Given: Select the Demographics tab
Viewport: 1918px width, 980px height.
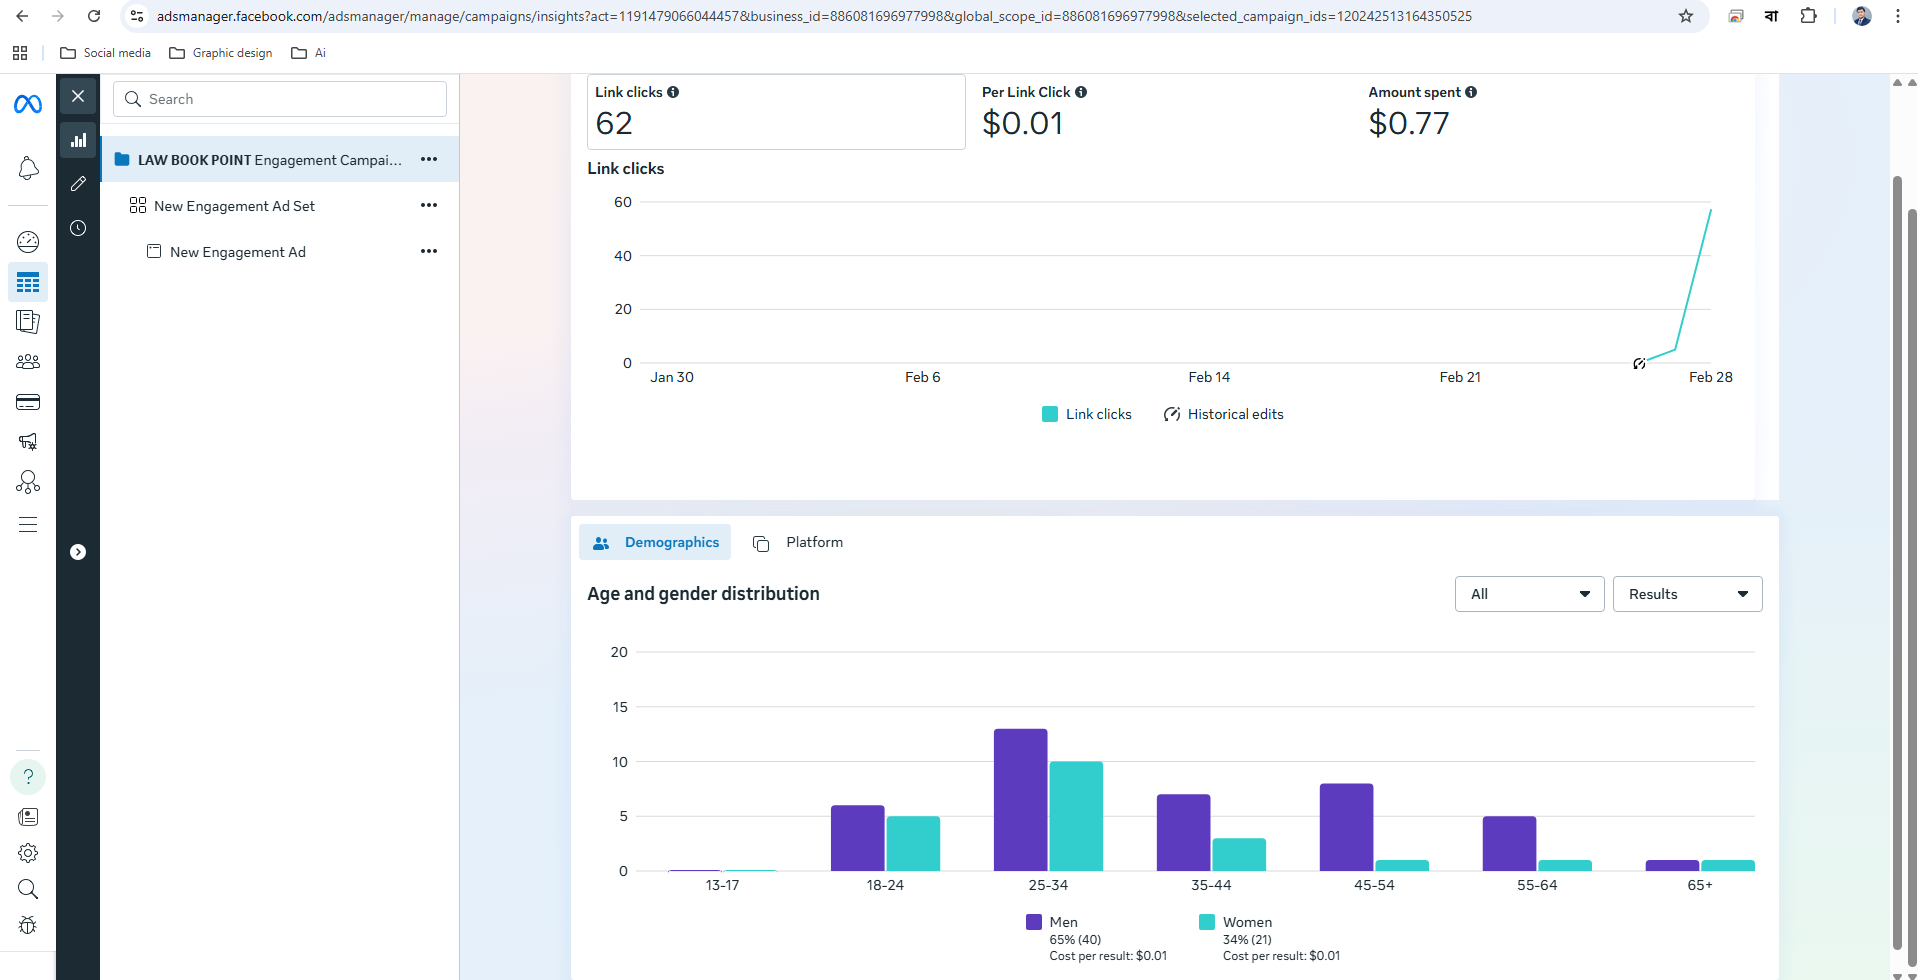Looking at the screenshot, I should [655, 542].
